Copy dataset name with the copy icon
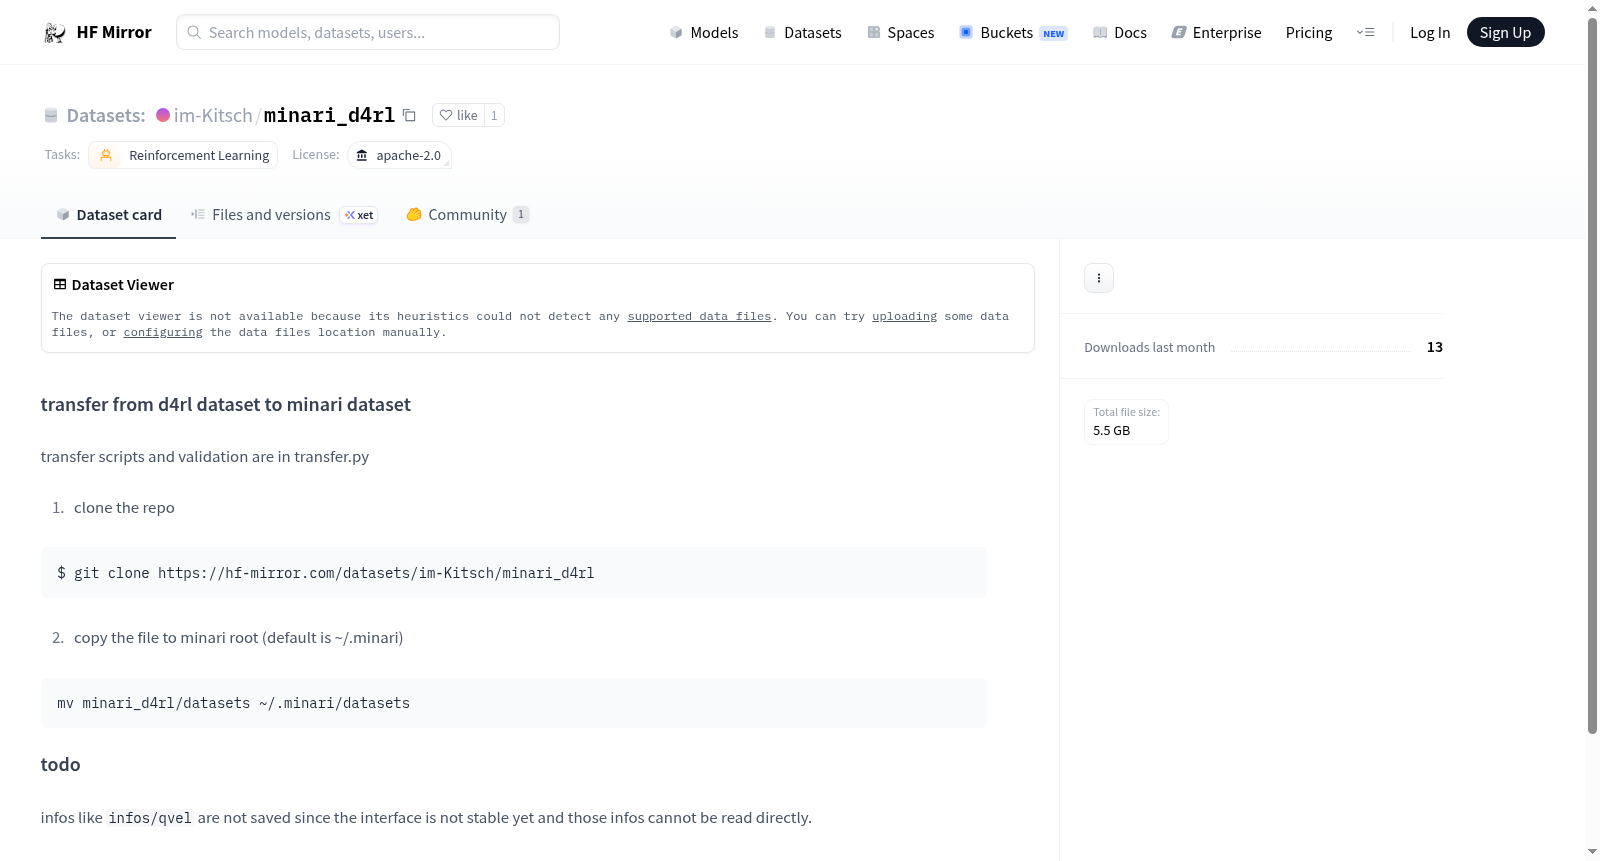 point(409,115)
